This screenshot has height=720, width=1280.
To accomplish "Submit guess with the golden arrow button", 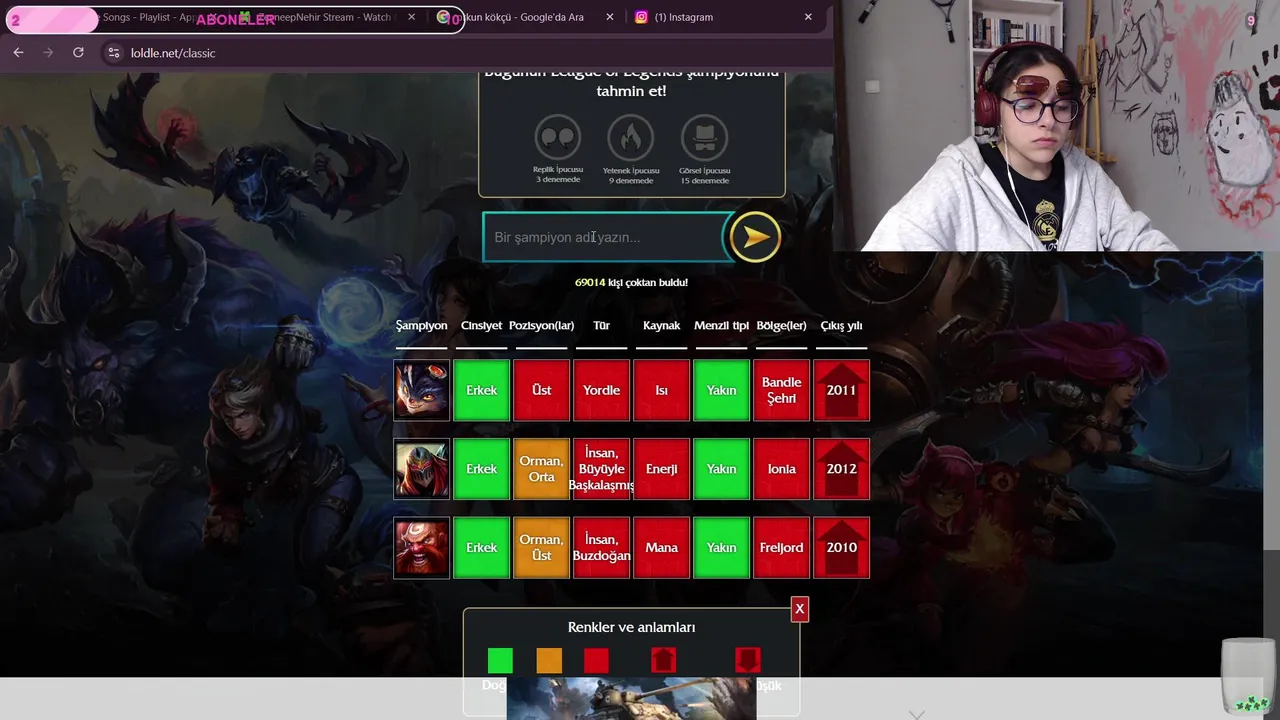I will [755, 237].
